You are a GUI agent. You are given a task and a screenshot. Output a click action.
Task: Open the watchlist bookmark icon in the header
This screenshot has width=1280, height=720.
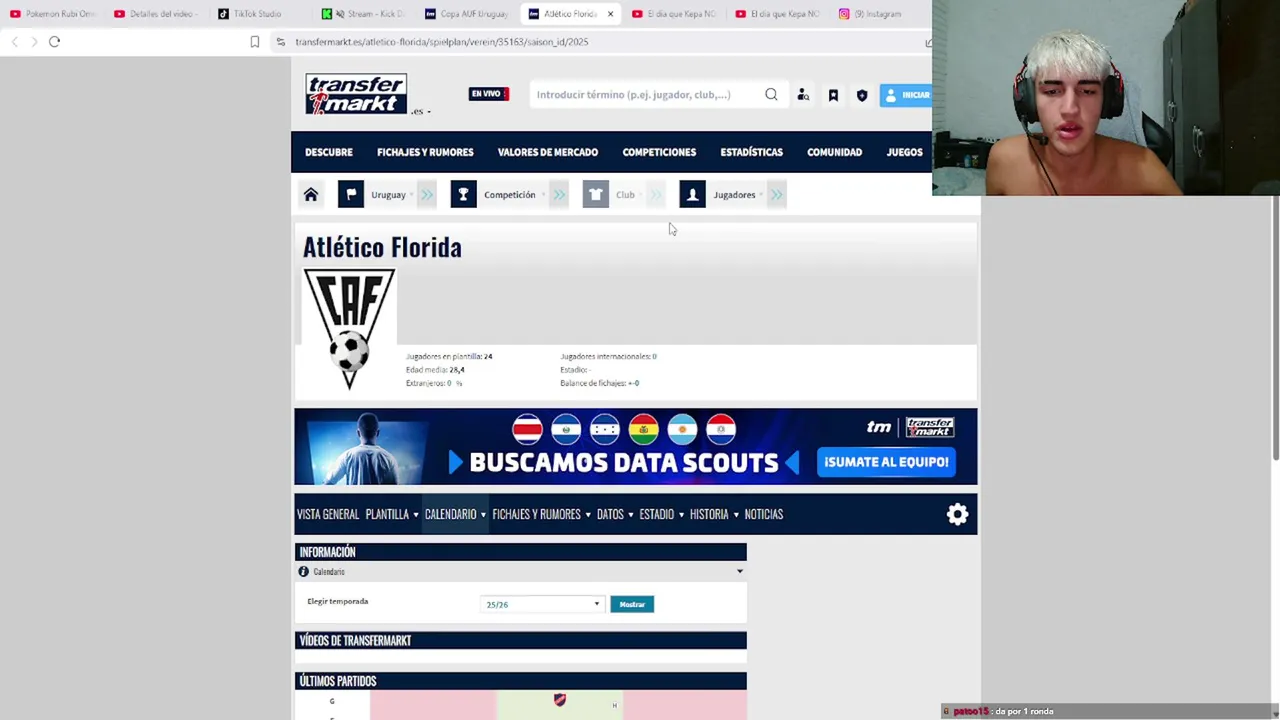[x=833, y=95]
